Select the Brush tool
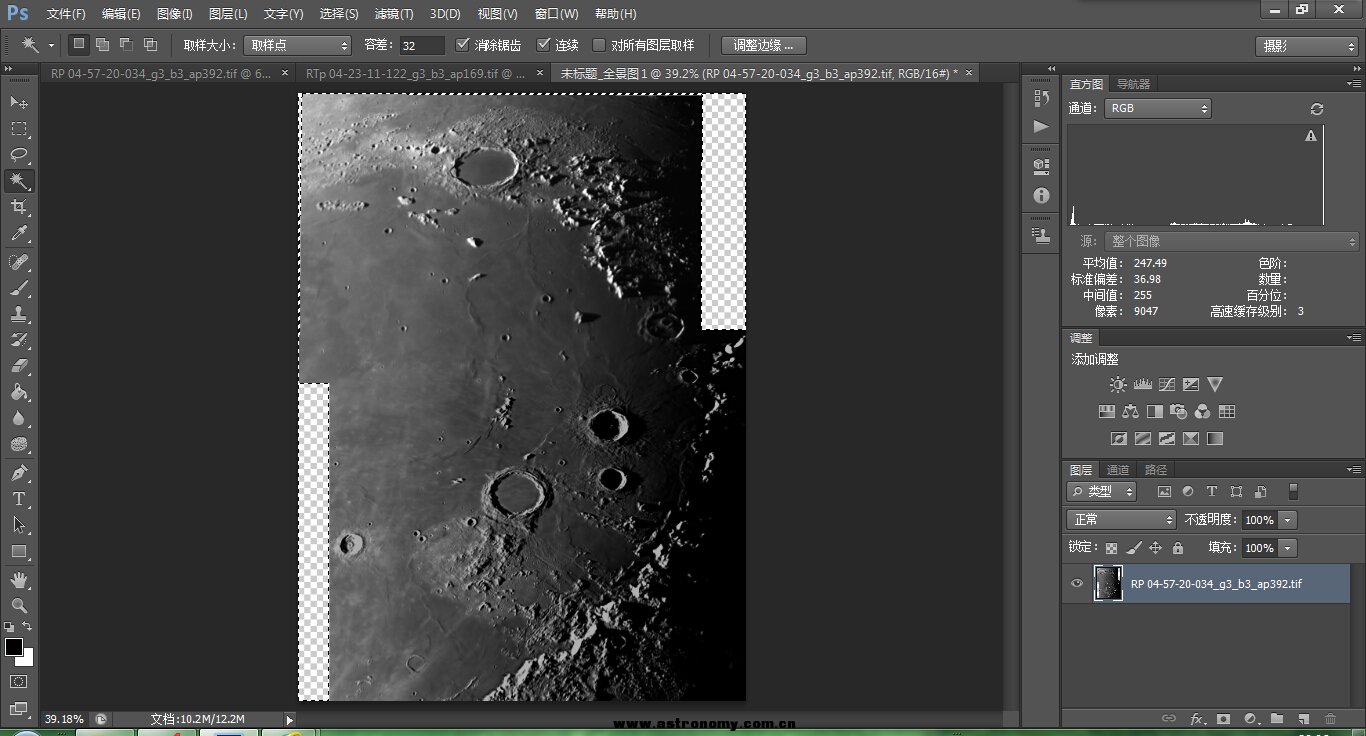The image size is (1366, 736). [19, 288]
